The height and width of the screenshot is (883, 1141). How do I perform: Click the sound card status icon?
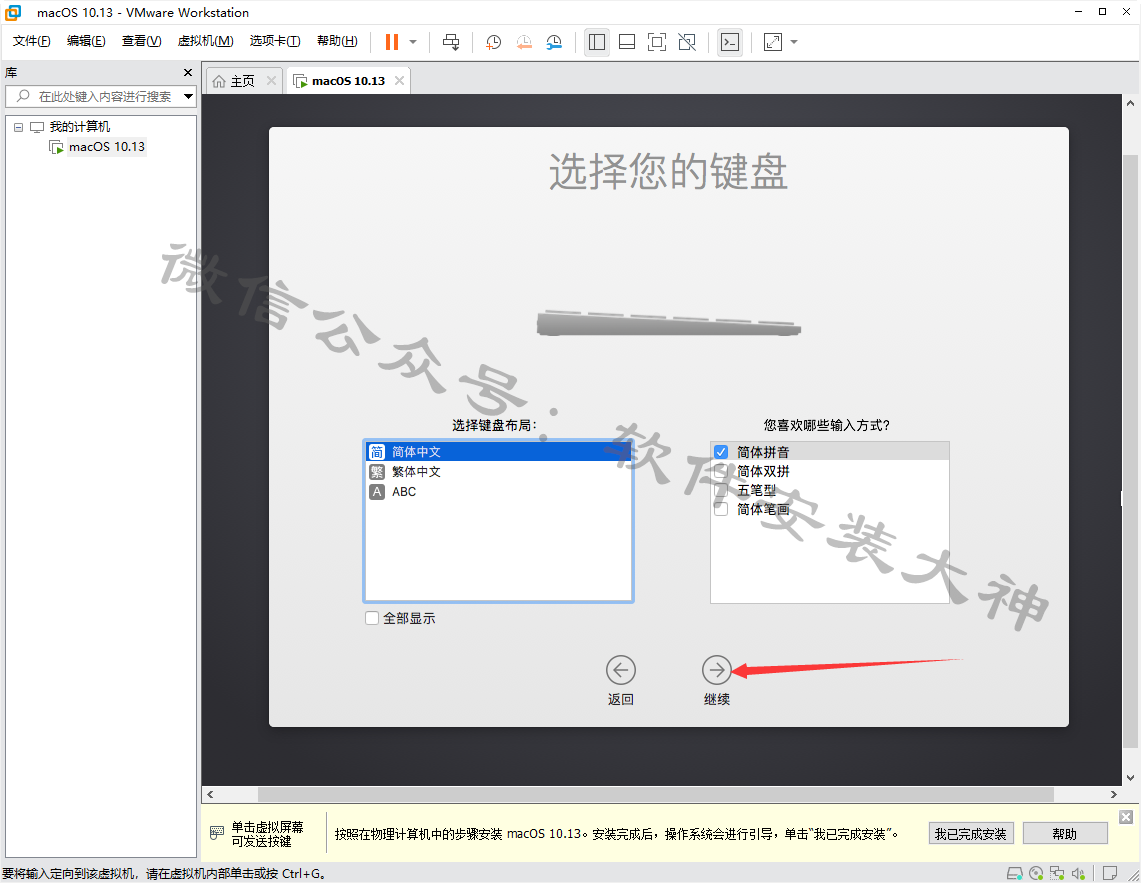[x=1078, y=873]
